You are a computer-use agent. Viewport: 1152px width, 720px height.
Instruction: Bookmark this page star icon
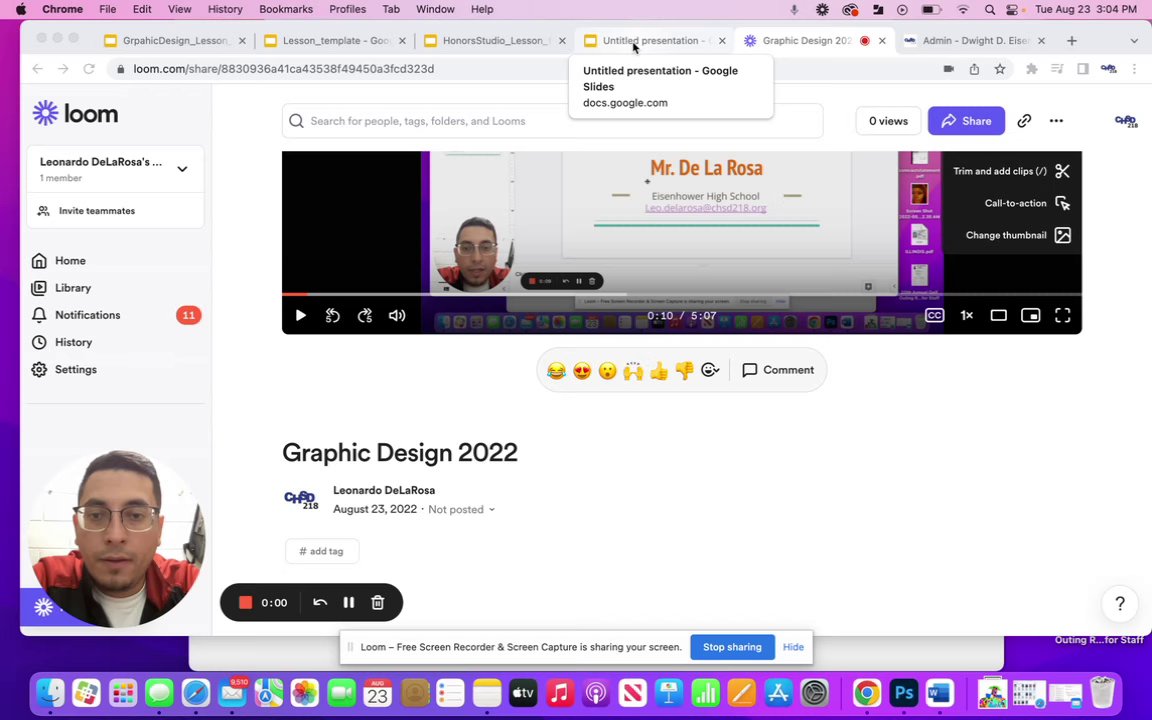[x=1000, y=69]
